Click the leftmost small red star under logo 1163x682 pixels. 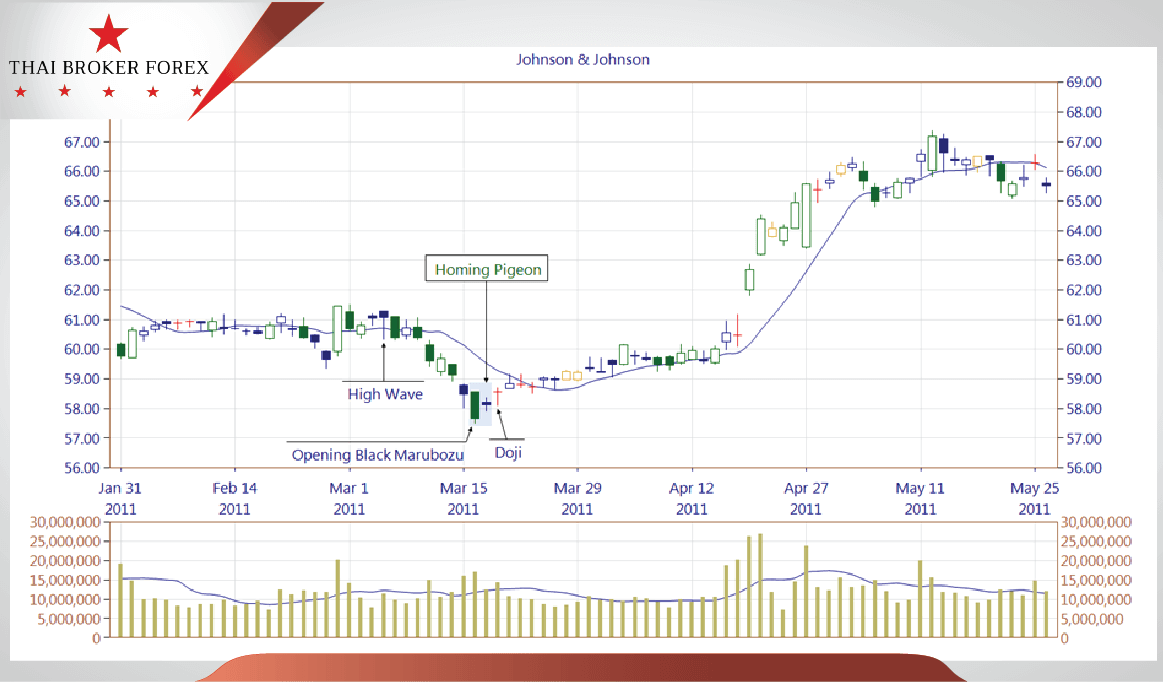pyautogui.click(x=20, y=92)
